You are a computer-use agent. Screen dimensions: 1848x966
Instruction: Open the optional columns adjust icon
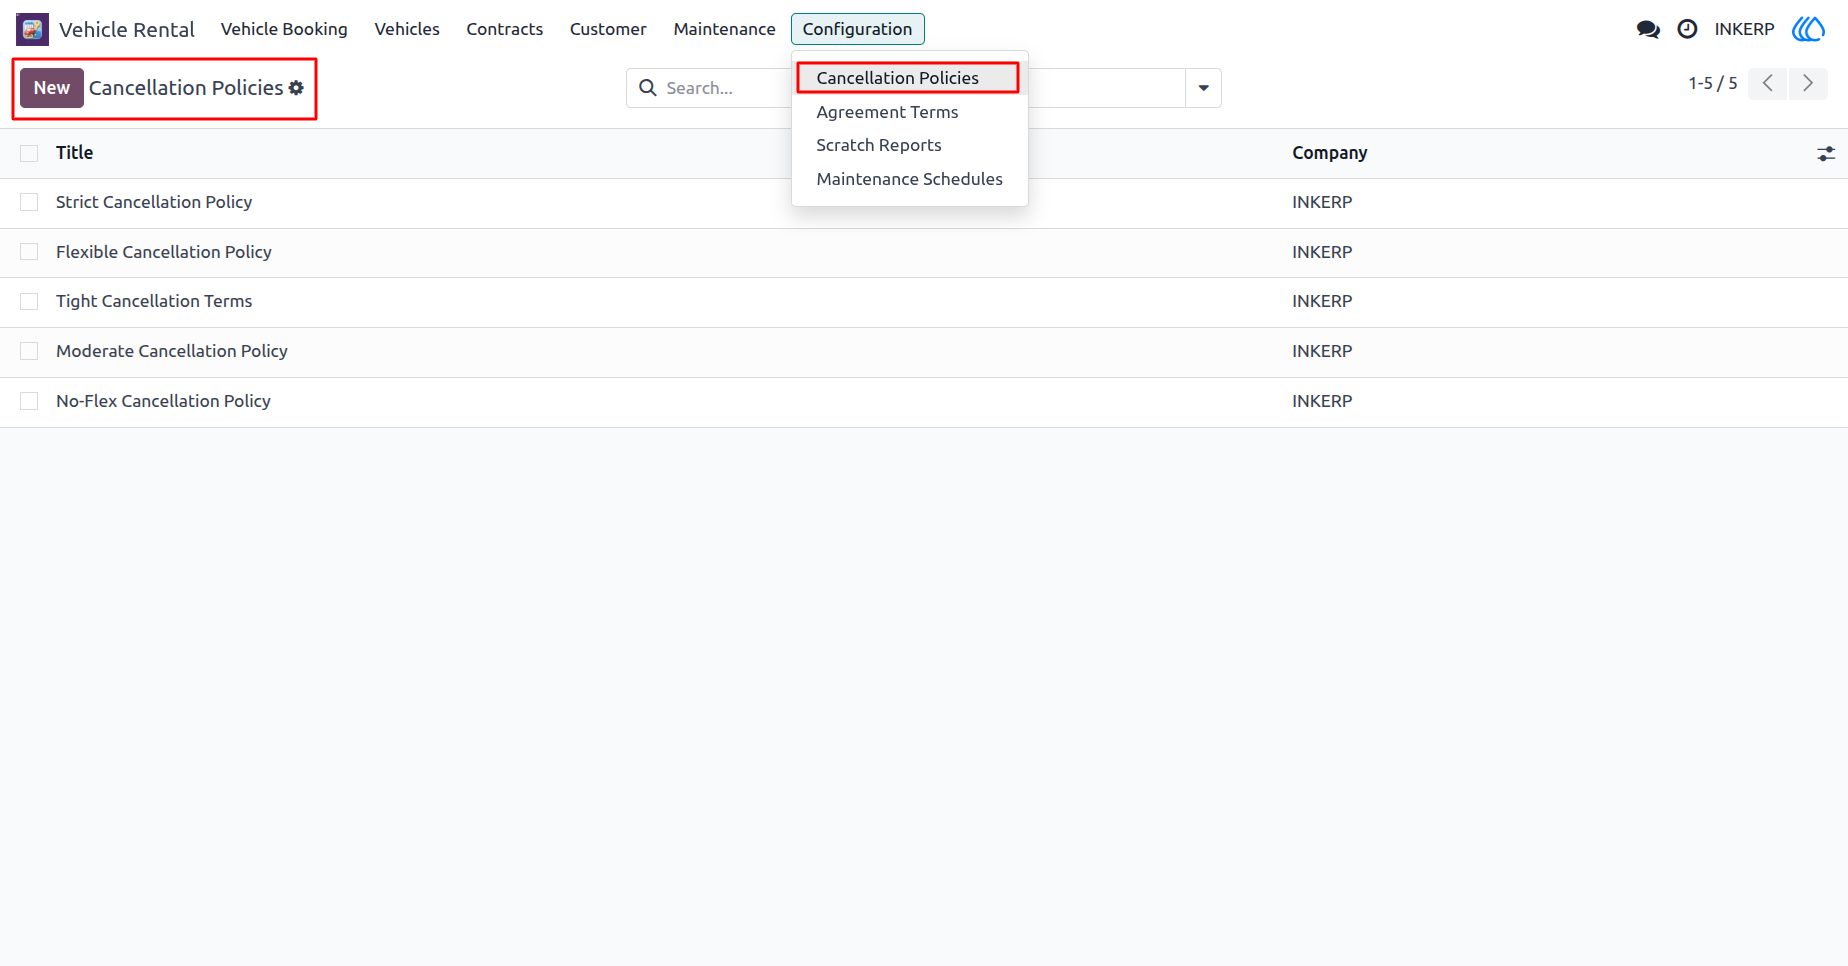(x=1826, y=153)
